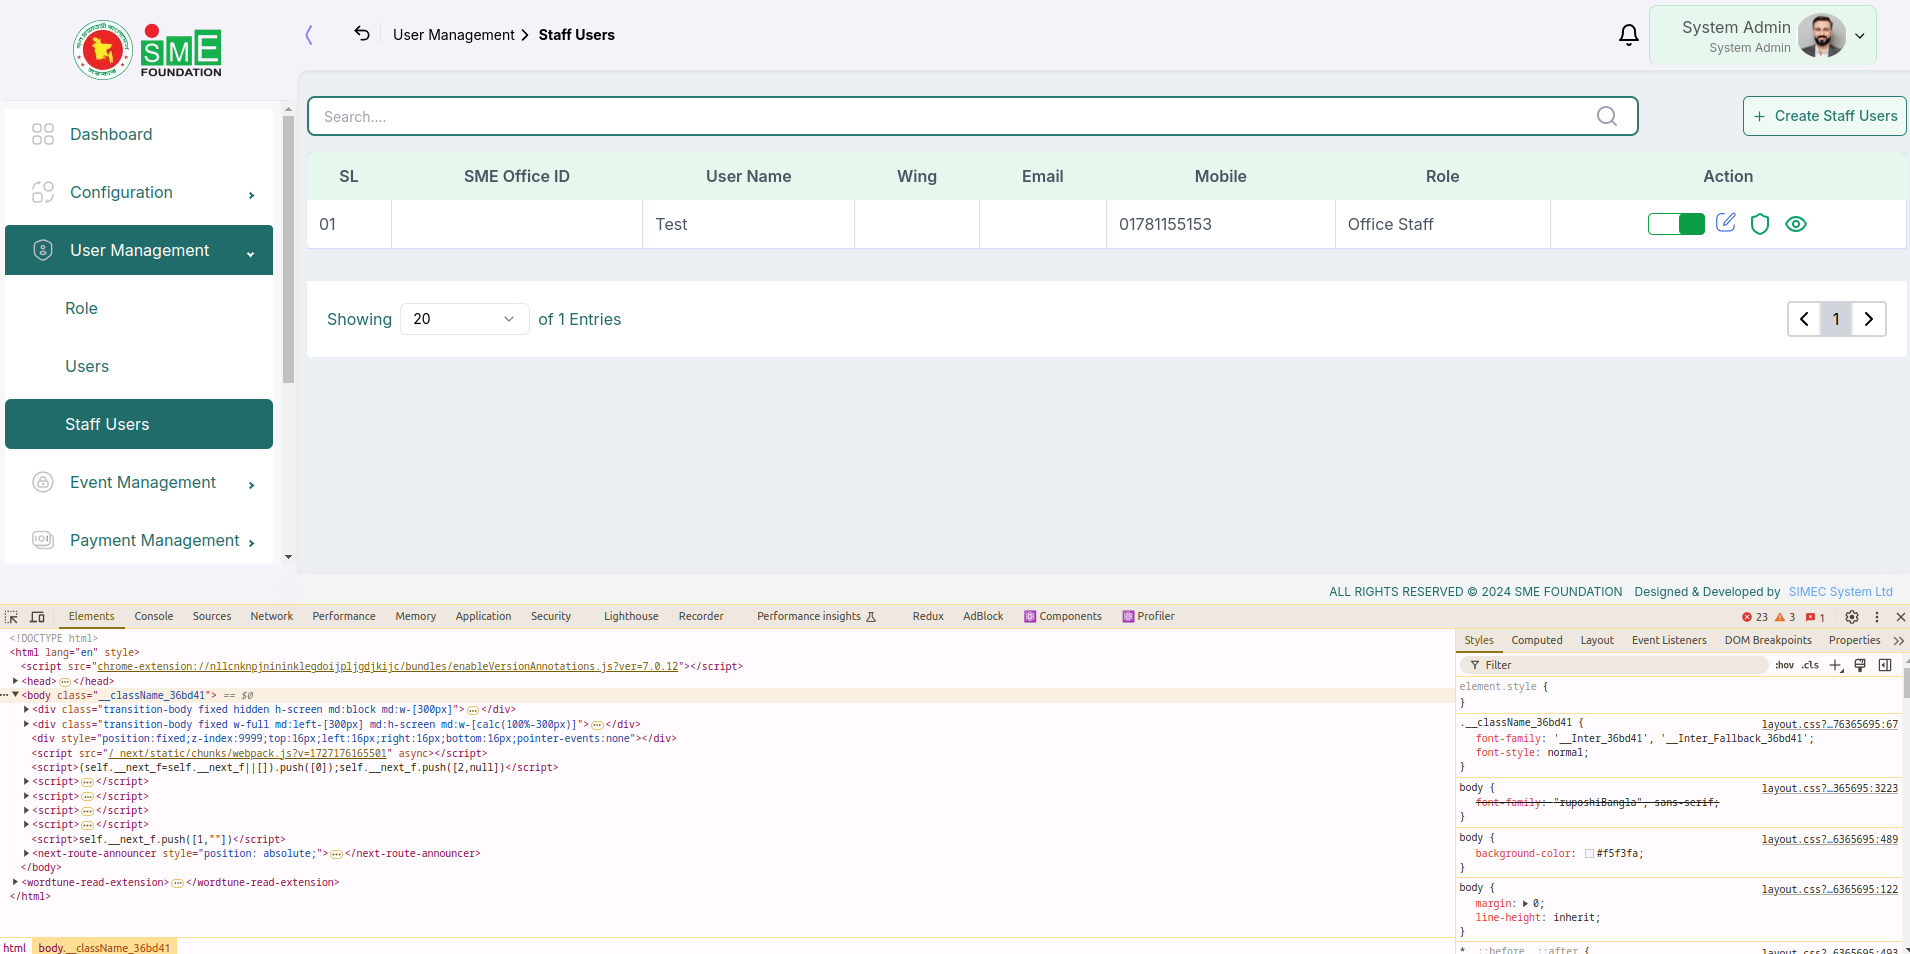1910x954 pixels.
Task: Collapse sidebar with the left chevron icon
Action: [309, 35]
